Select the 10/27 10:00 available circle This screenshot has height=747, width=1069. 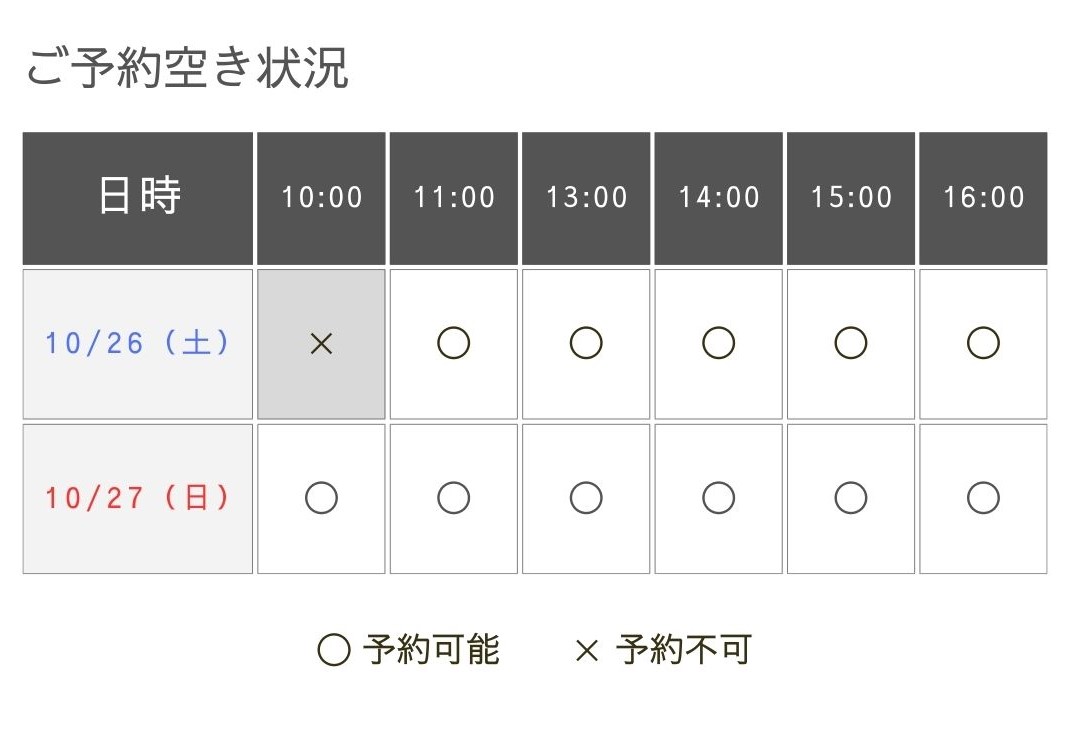321,498
